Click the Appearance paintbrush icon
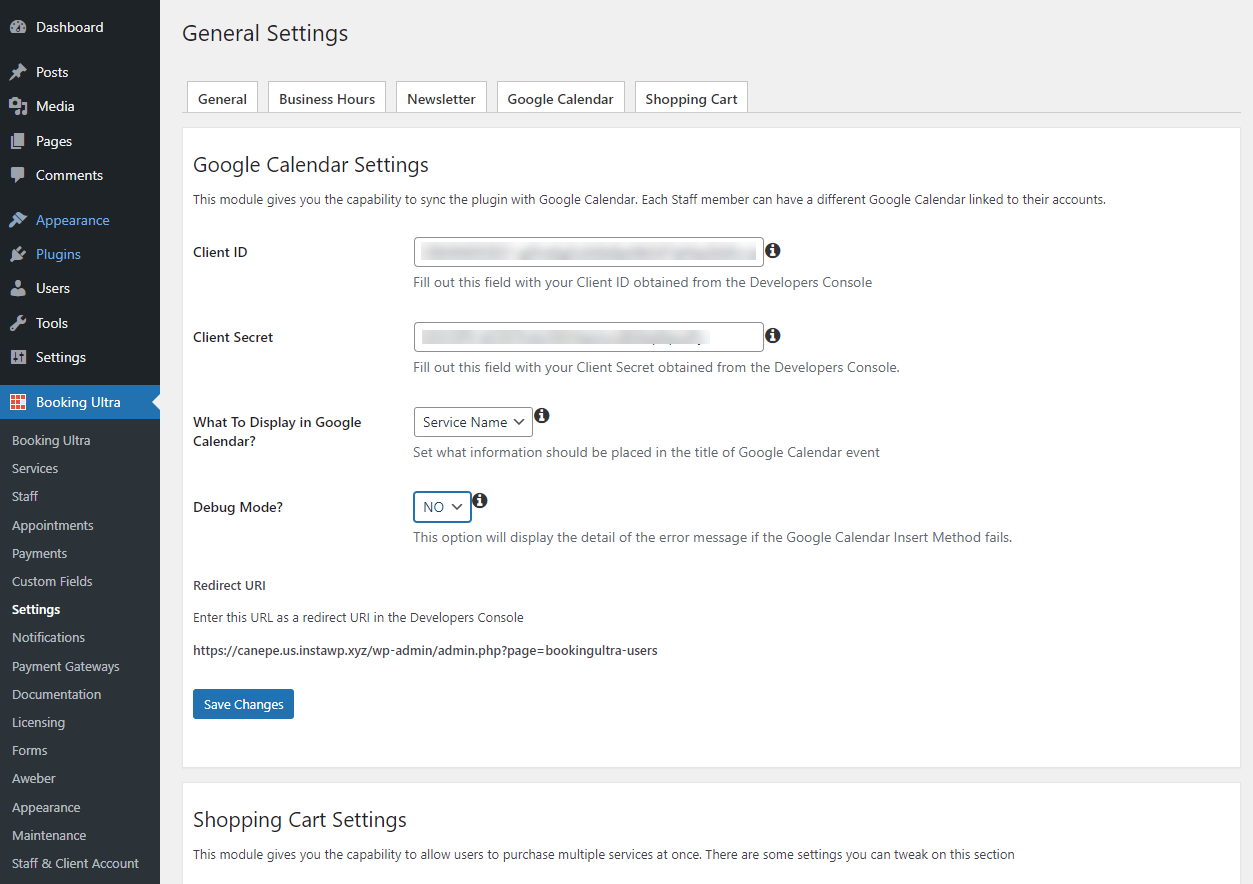The height and width of the screenshot is (884, 1253). [18, 220]
